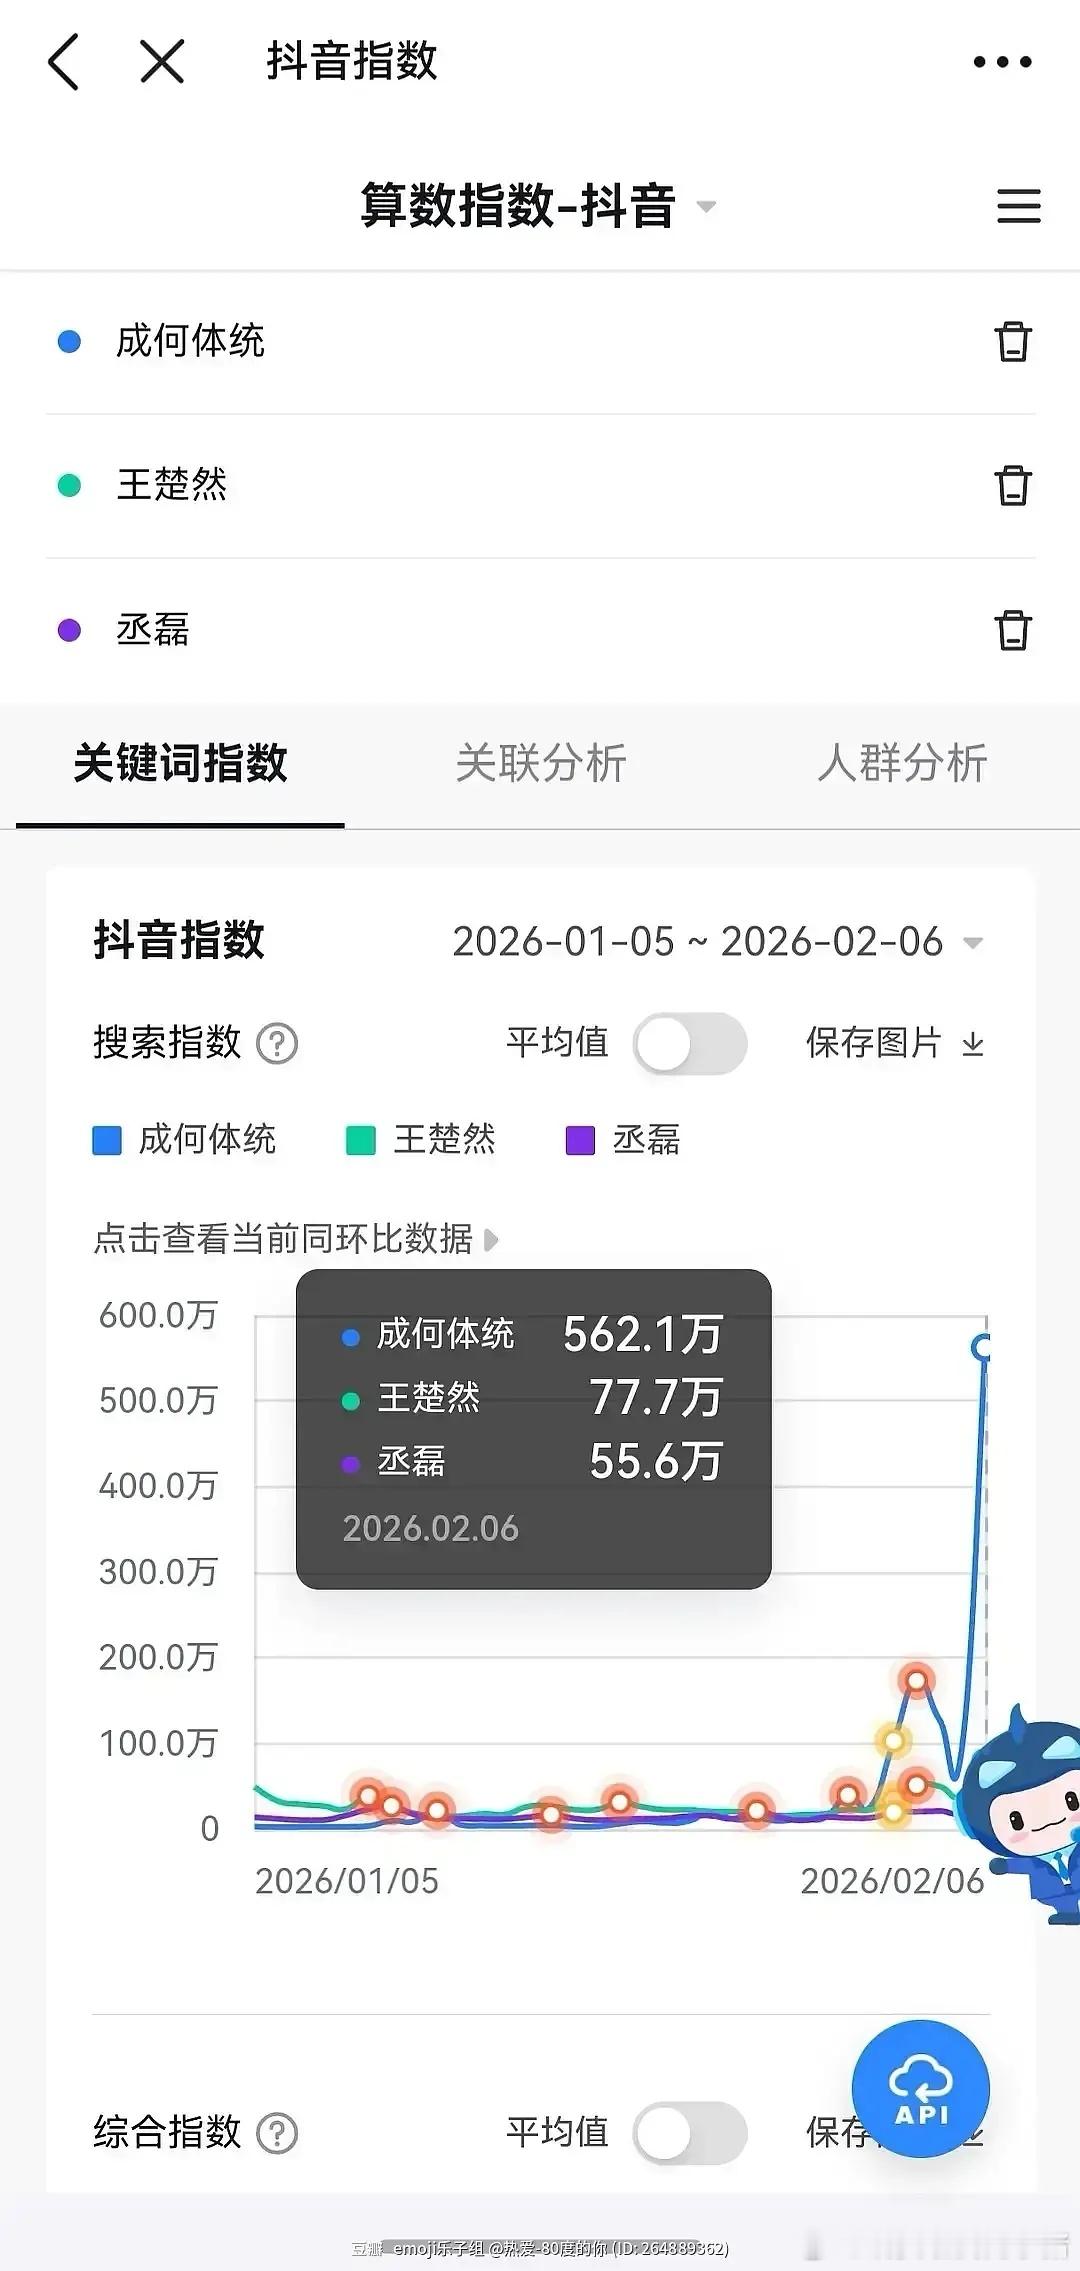Click the blue peak data point on 2026/02/06
Image resolution: width=1080 pixels, height=2271 pixels.
click(x=983, y=1348)
